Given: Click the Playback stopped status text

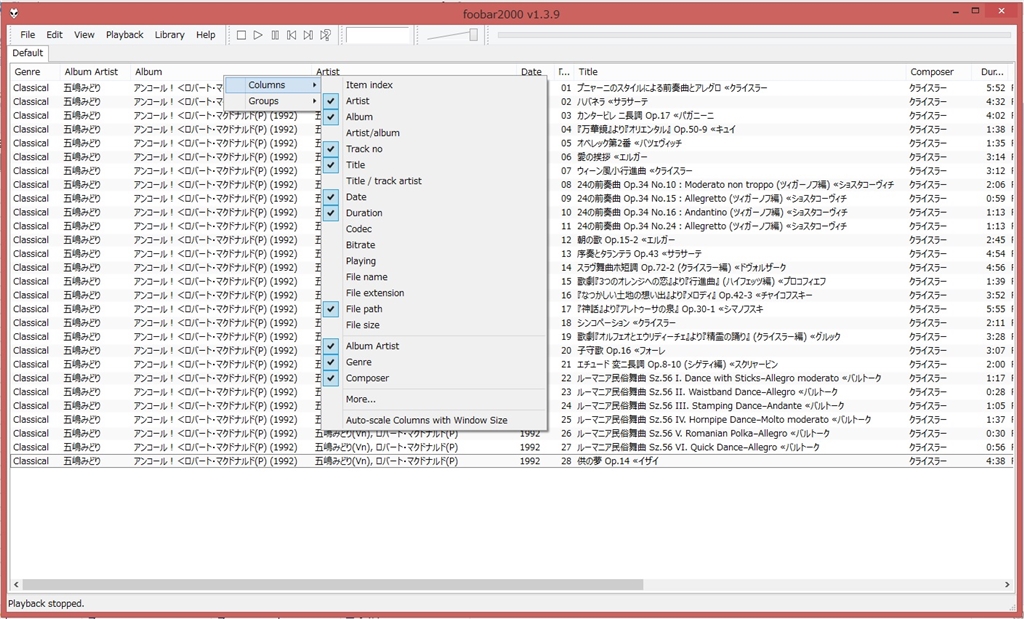Looking at the screenshot, I should tap(46, 603).
